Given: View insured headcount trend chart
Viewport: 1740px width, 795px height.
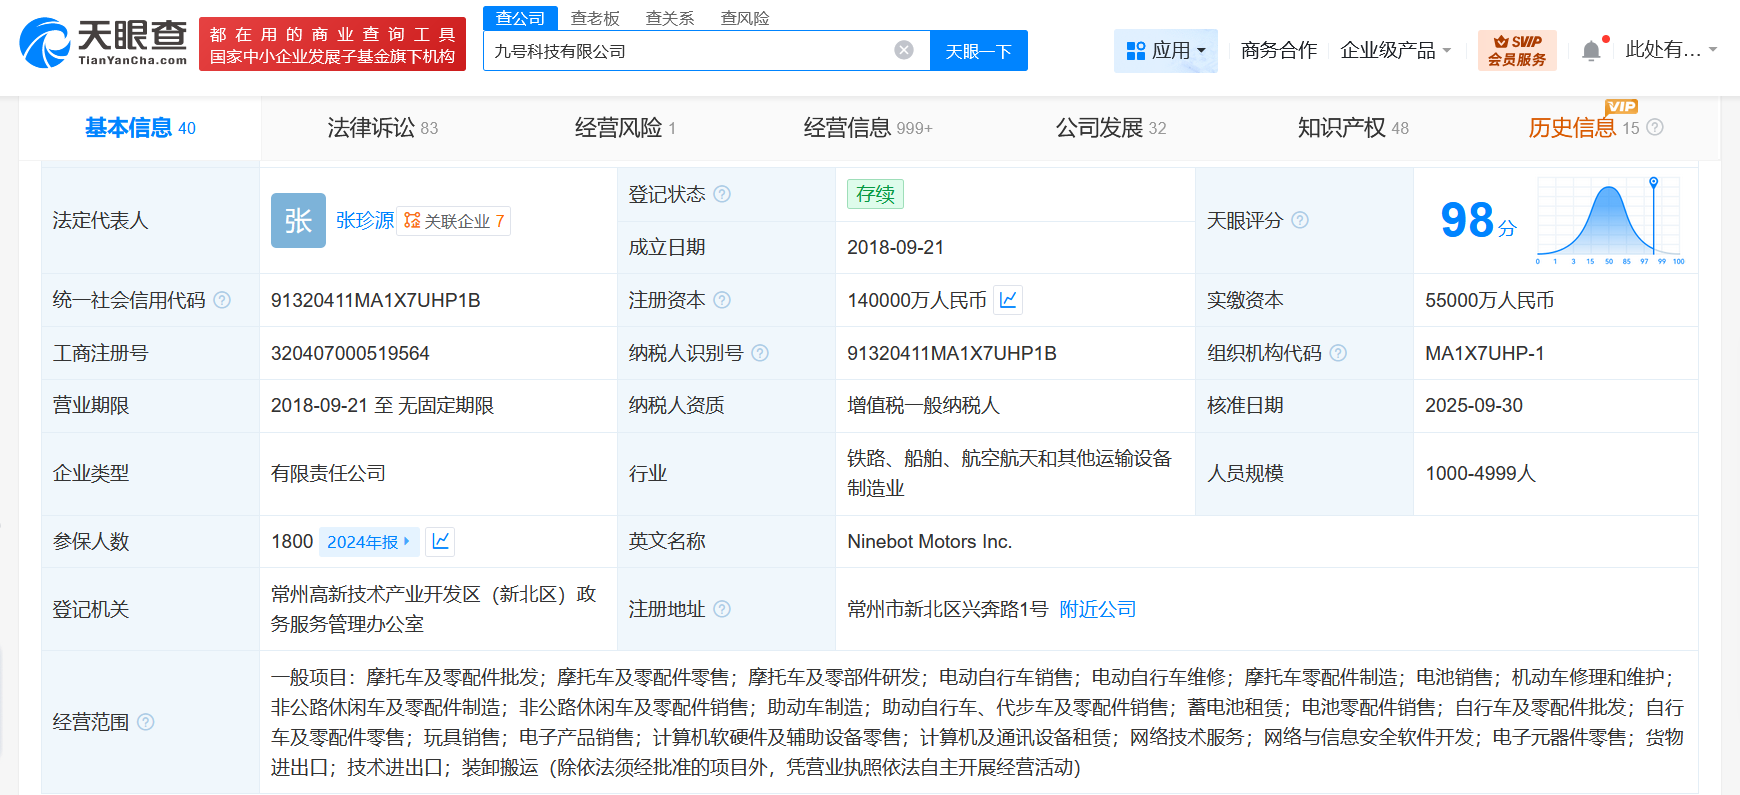Looking at the screenshot, I should 440,541.
